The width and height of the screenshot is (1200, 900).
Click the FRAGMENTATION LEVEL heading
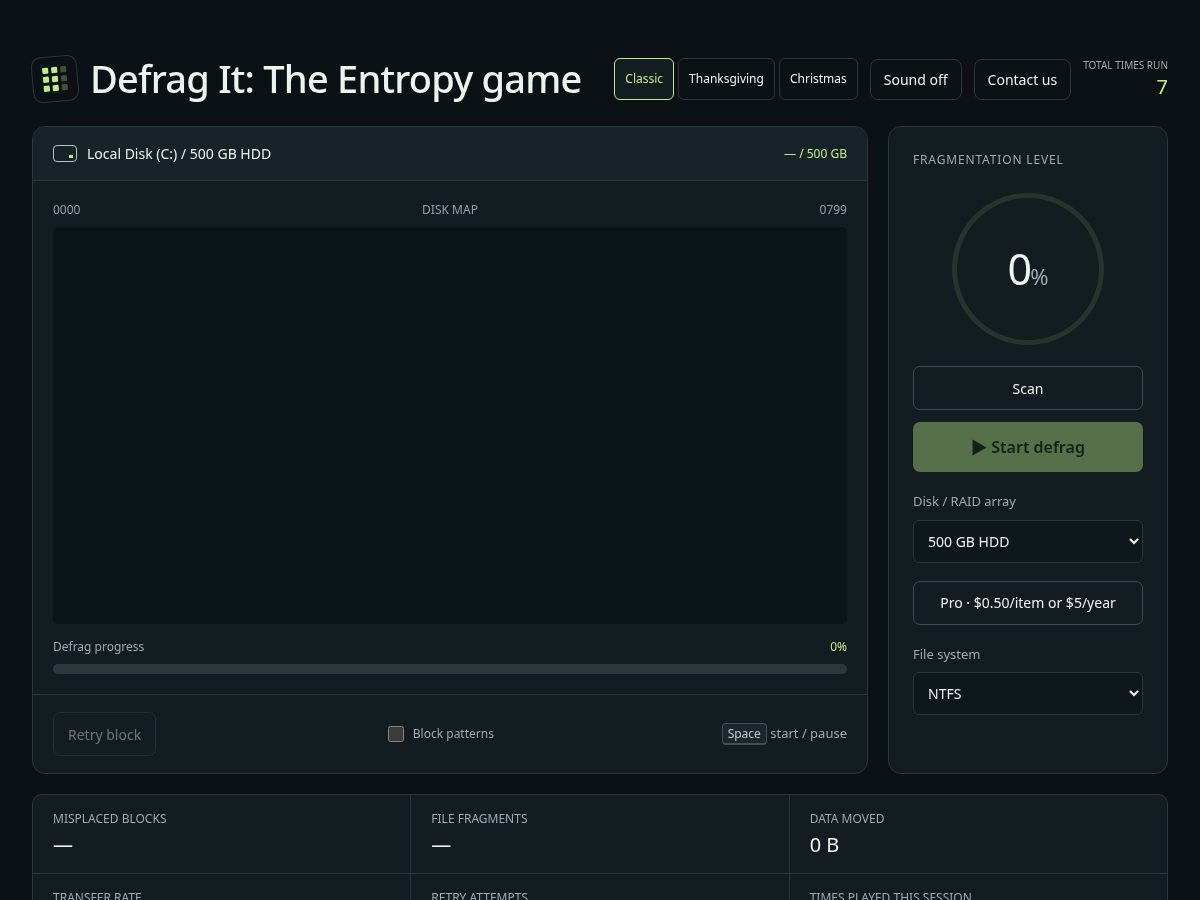(988, 160)
